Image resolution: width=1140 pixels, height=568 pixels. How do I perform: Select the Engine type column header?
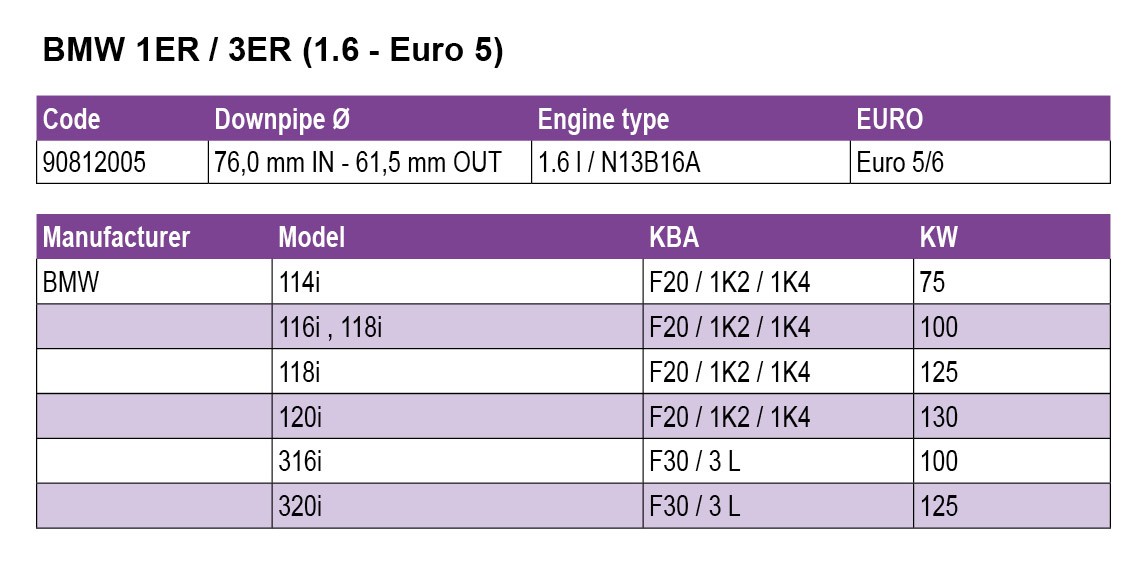(603, 119)
